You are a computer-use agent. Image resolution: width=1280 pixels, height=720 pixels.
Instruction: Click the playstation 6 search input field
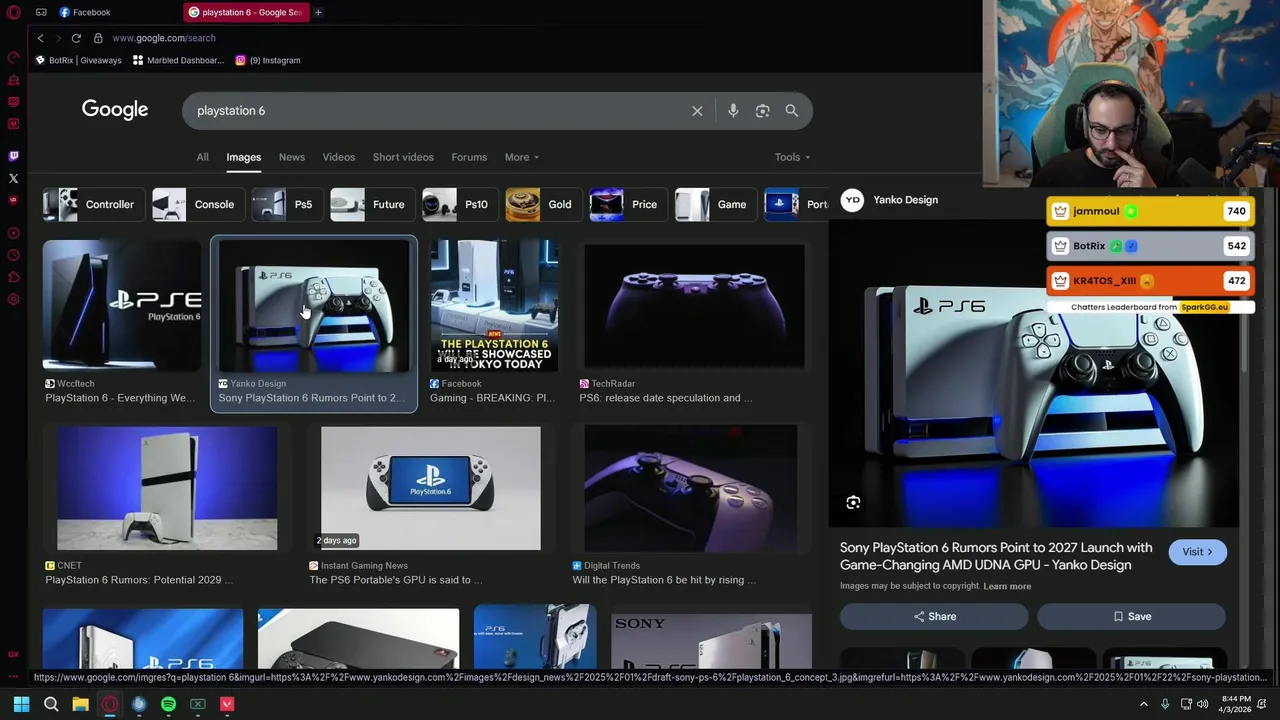[435, 111]
